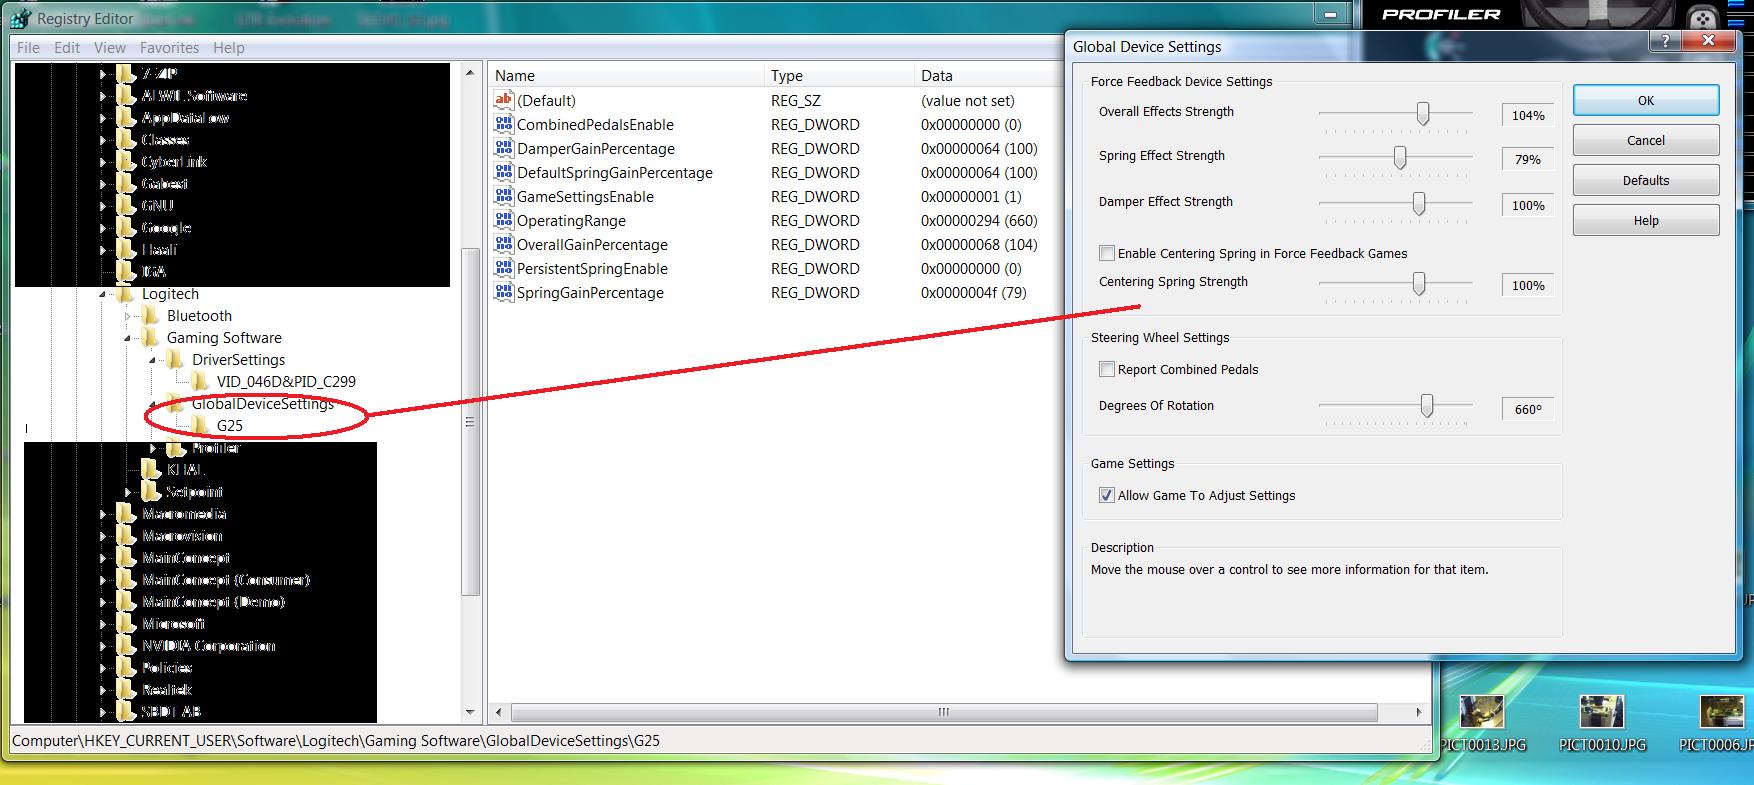Click the Degrees Of Rotation 660° field
1754x785 pixels.
pyautogui.click(x=1528, y=409)
